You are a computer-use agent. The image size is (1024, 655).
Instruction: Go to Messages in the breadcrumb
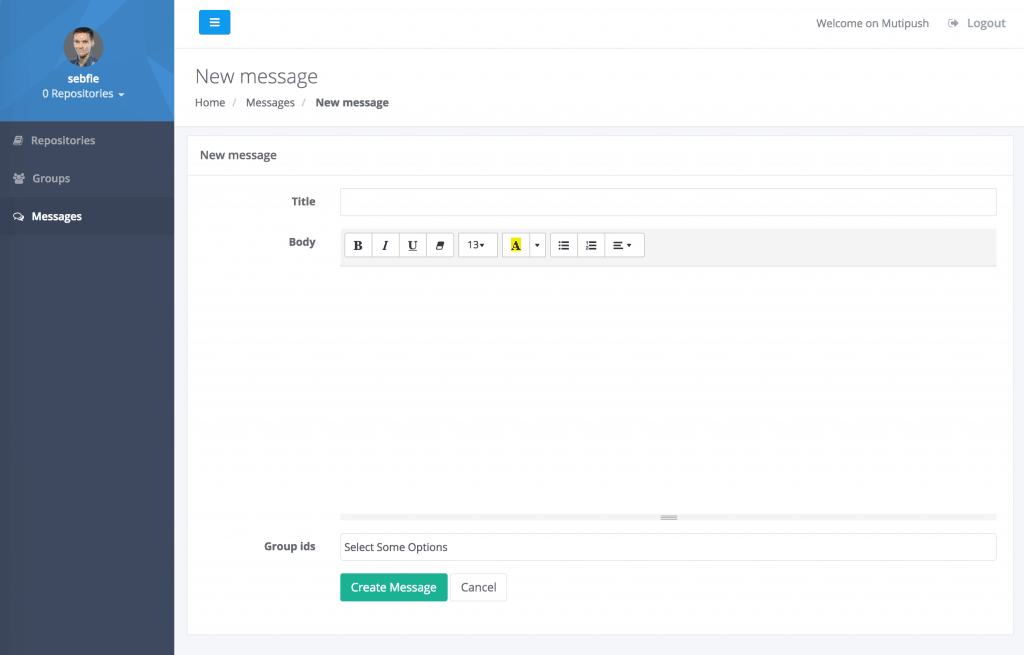pos(270,103)
